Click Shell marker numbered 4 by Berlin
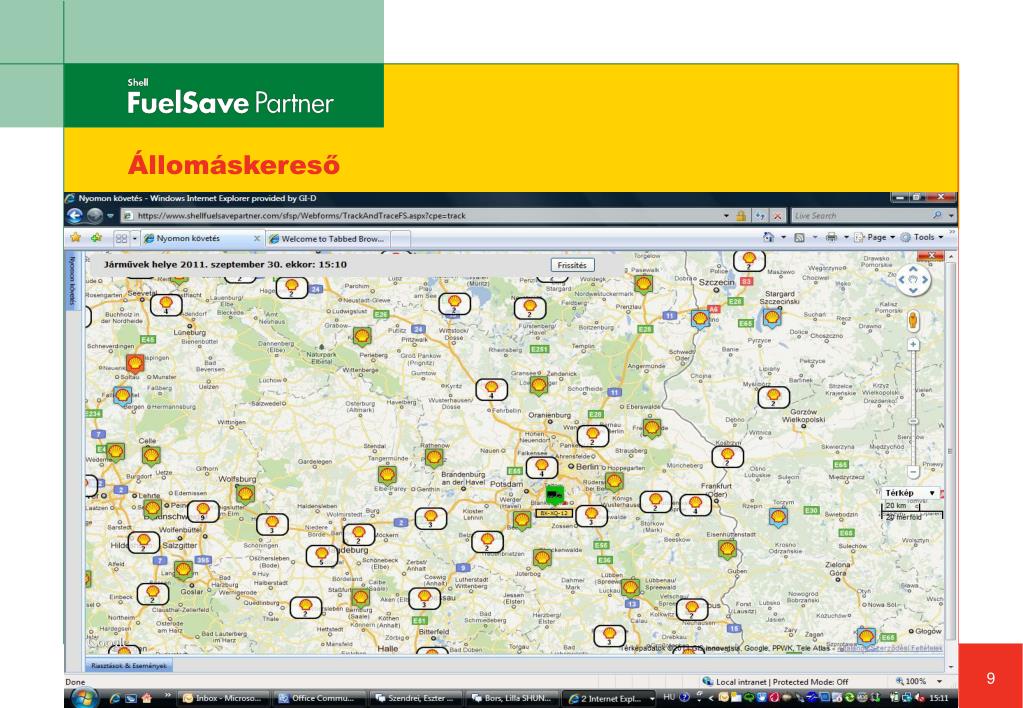Image resolution: width=1023 pixels, height=708 pixels. tap(542, 467)
